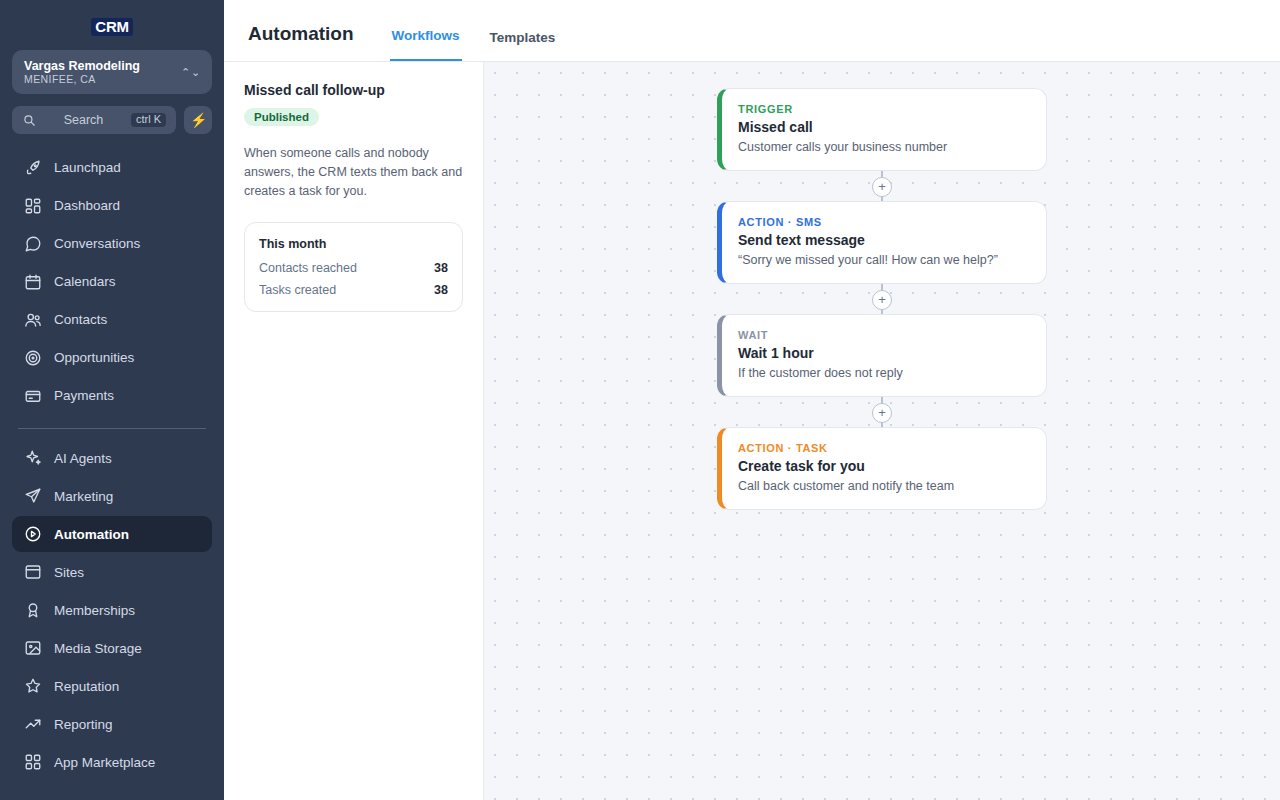Click the Dashboard grid icon
Image resolution: width=1280 pixels, height=800 pixels.
click(33, 206)
